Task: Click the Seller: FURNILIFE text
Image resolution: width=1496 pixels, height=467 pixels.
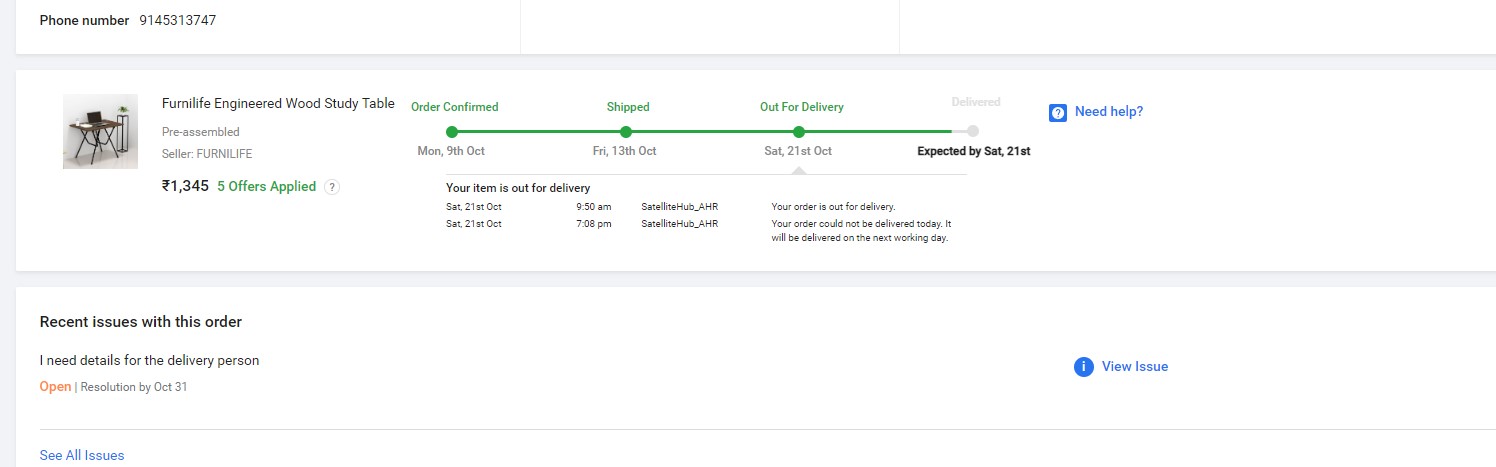Action: pos(207,154)
